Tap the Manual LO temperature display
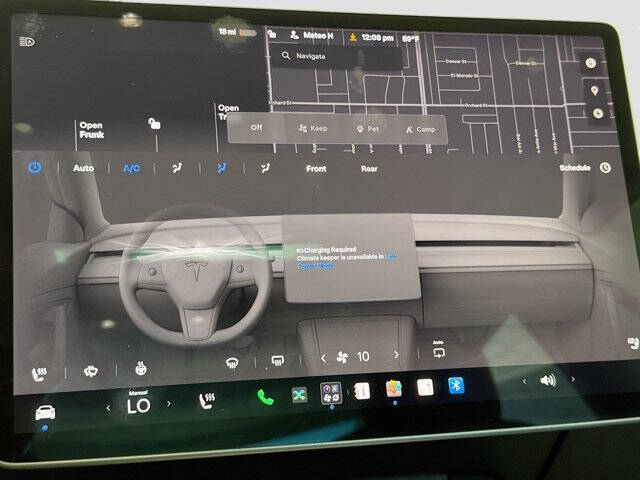 tap(138, 403)
